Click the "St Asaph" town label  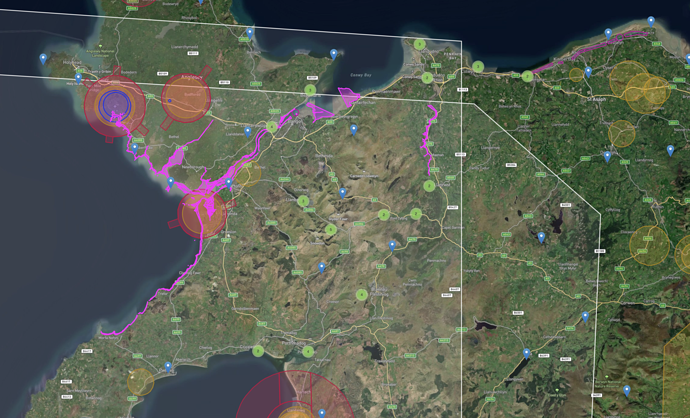(x=597, y=99)
